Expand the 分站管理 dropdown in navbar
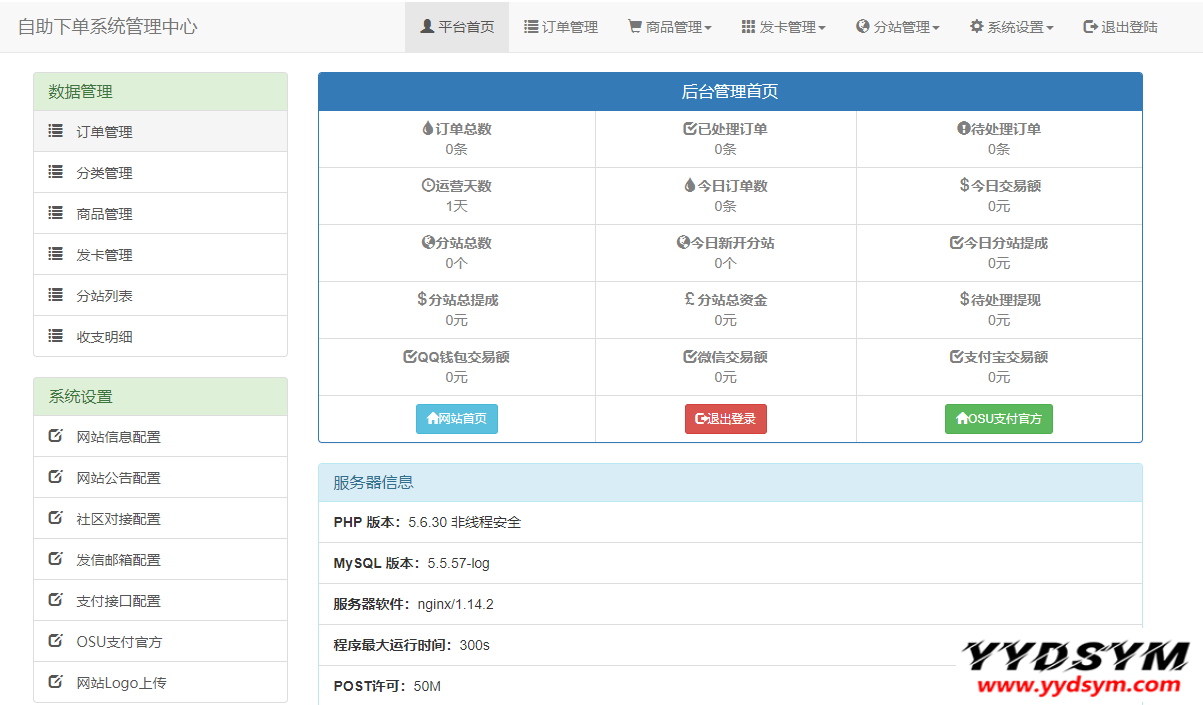The image size is (1203, 705). point(897,27)
